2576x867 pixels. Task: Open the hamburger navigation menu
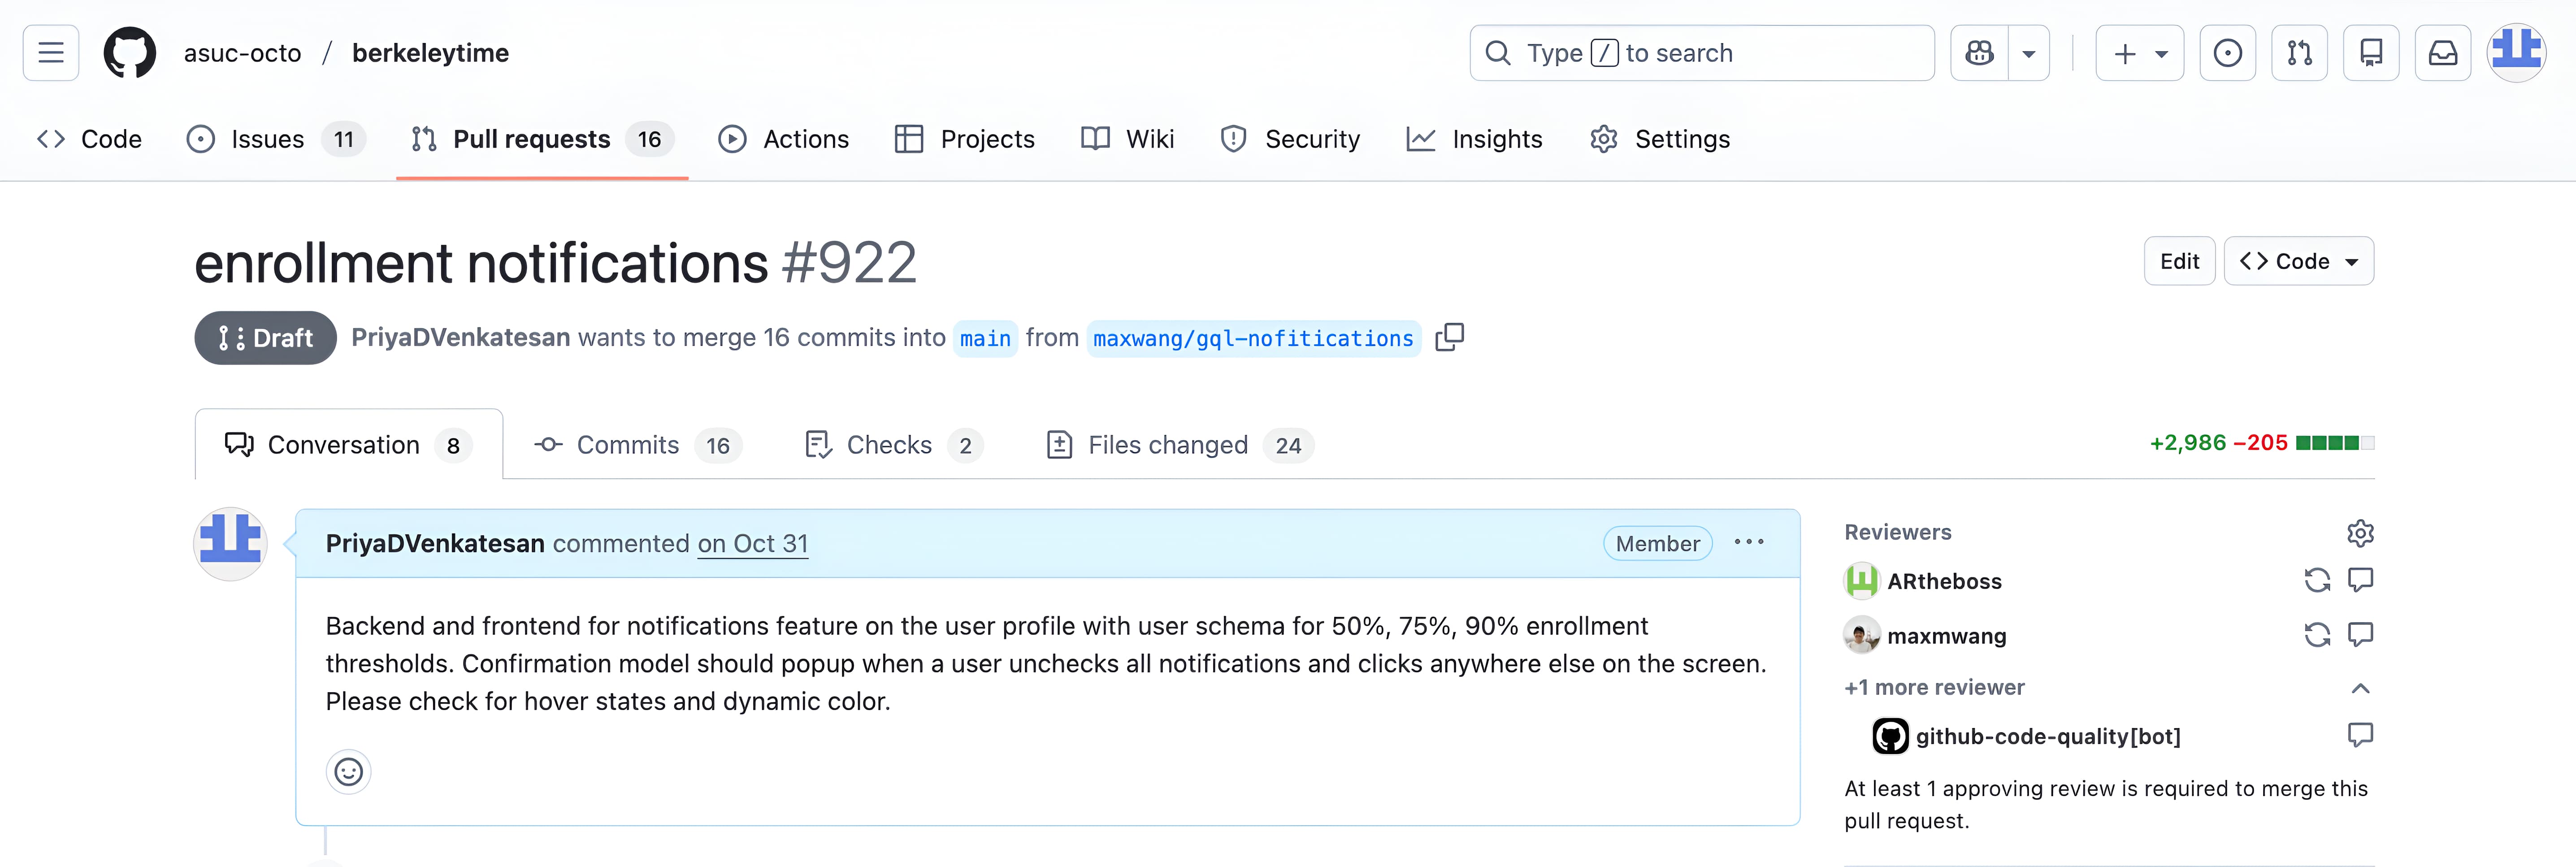(x=51, y=53)
